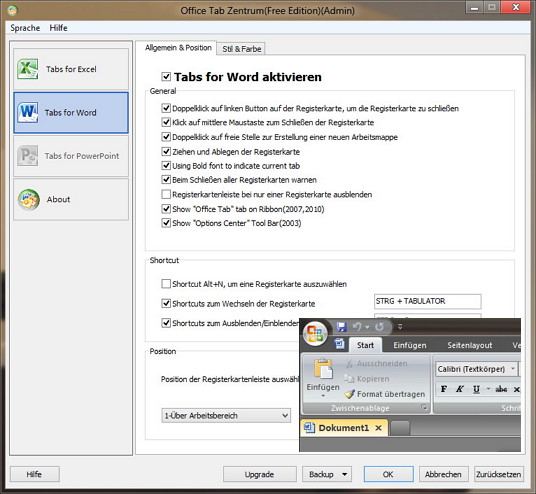The image size is (536, 494).
Task: Click the Dokument1 tab document icon
Action: click(x=309, y=428)
